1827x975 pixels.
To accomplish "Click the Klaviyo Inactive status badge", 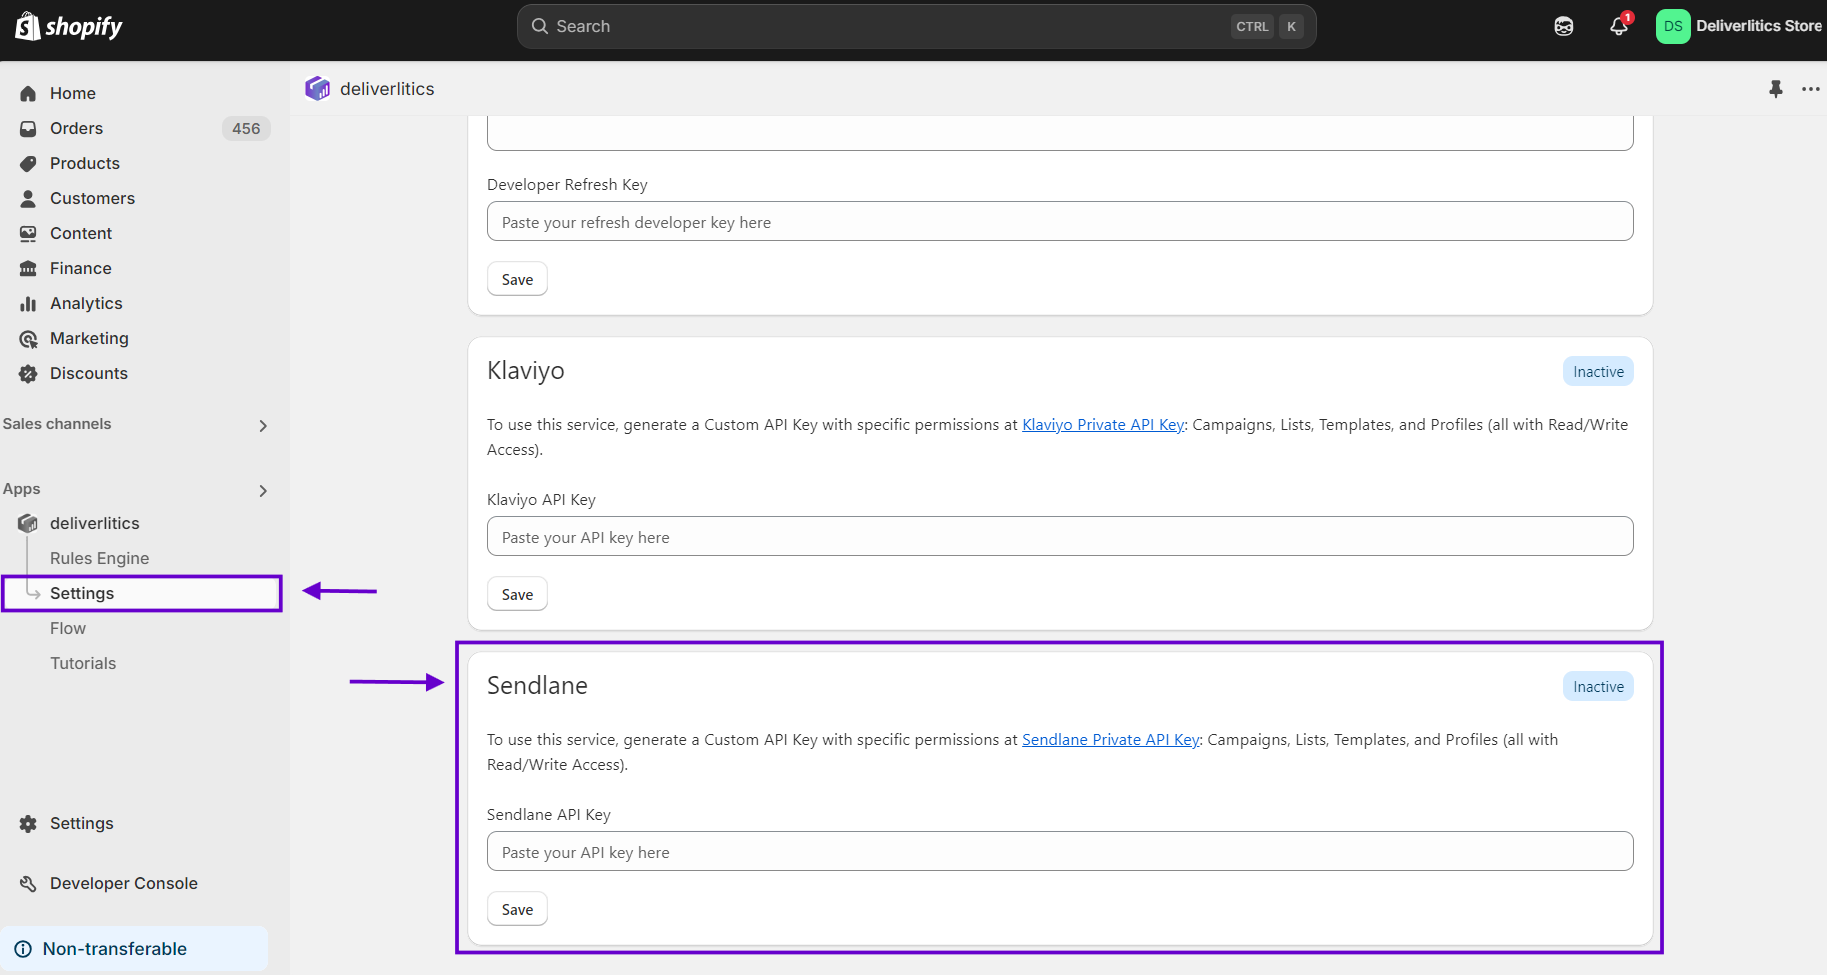I will (x=1598, y=372).
